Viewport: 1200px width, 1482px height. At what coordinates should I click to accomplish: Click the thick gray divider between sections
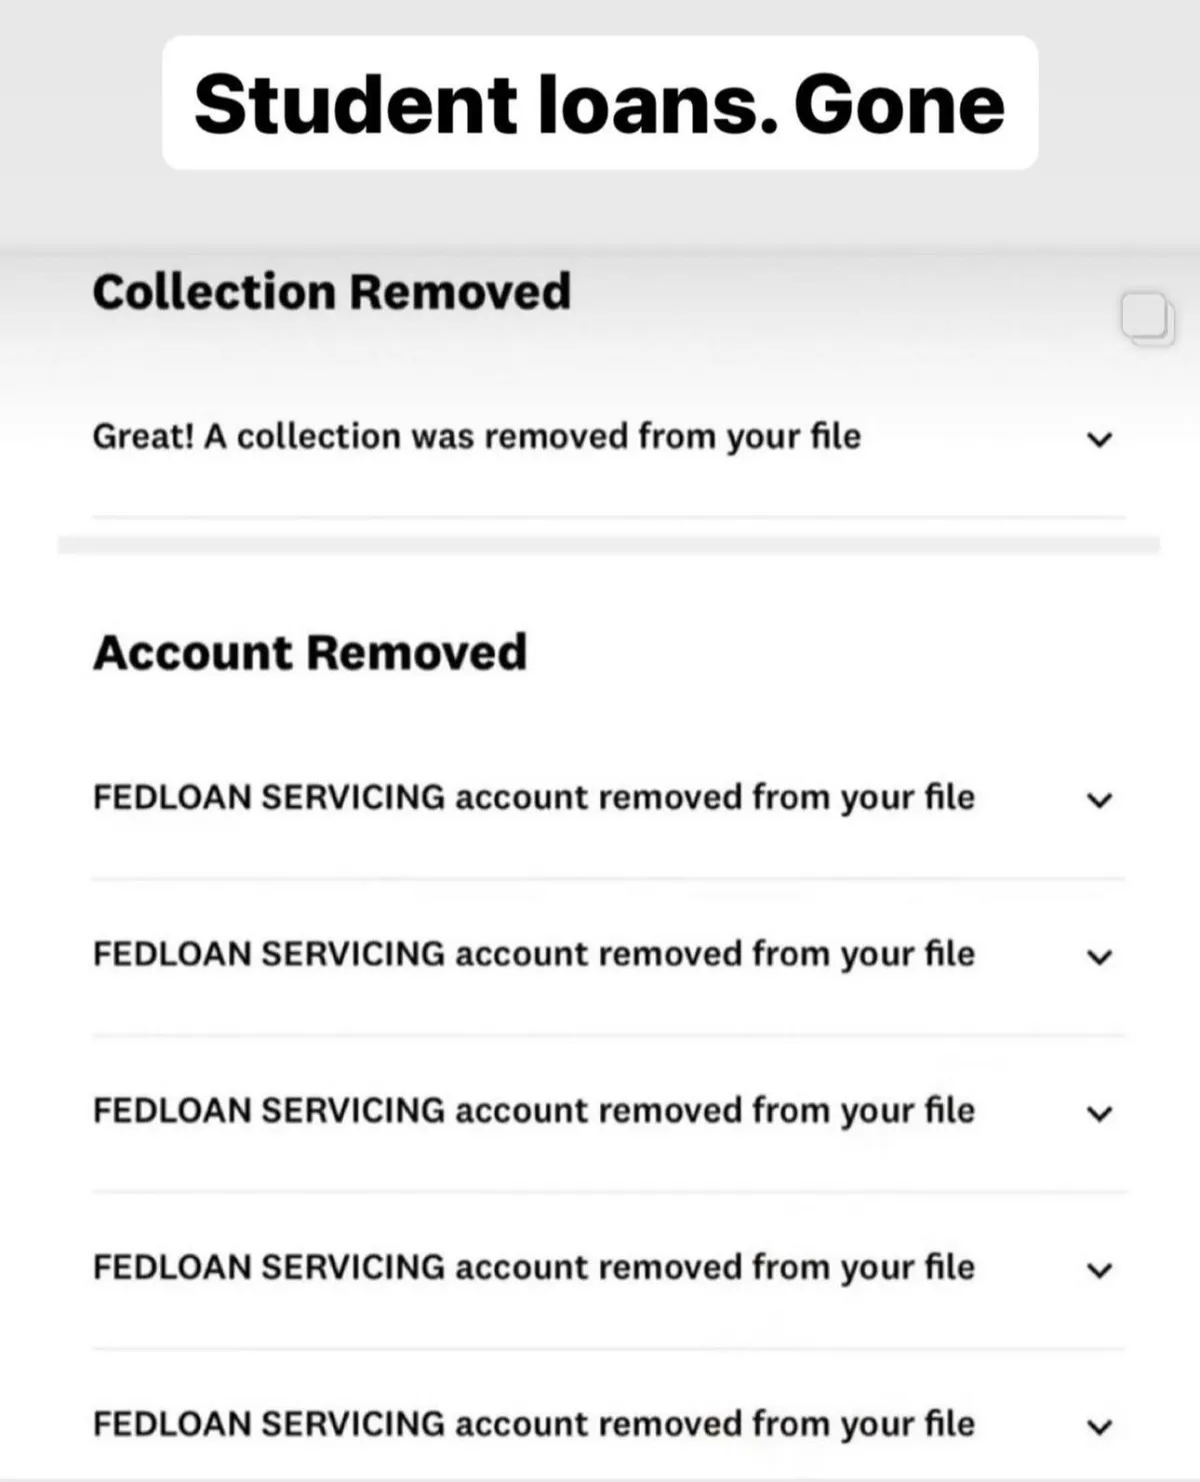coord(609,545)
